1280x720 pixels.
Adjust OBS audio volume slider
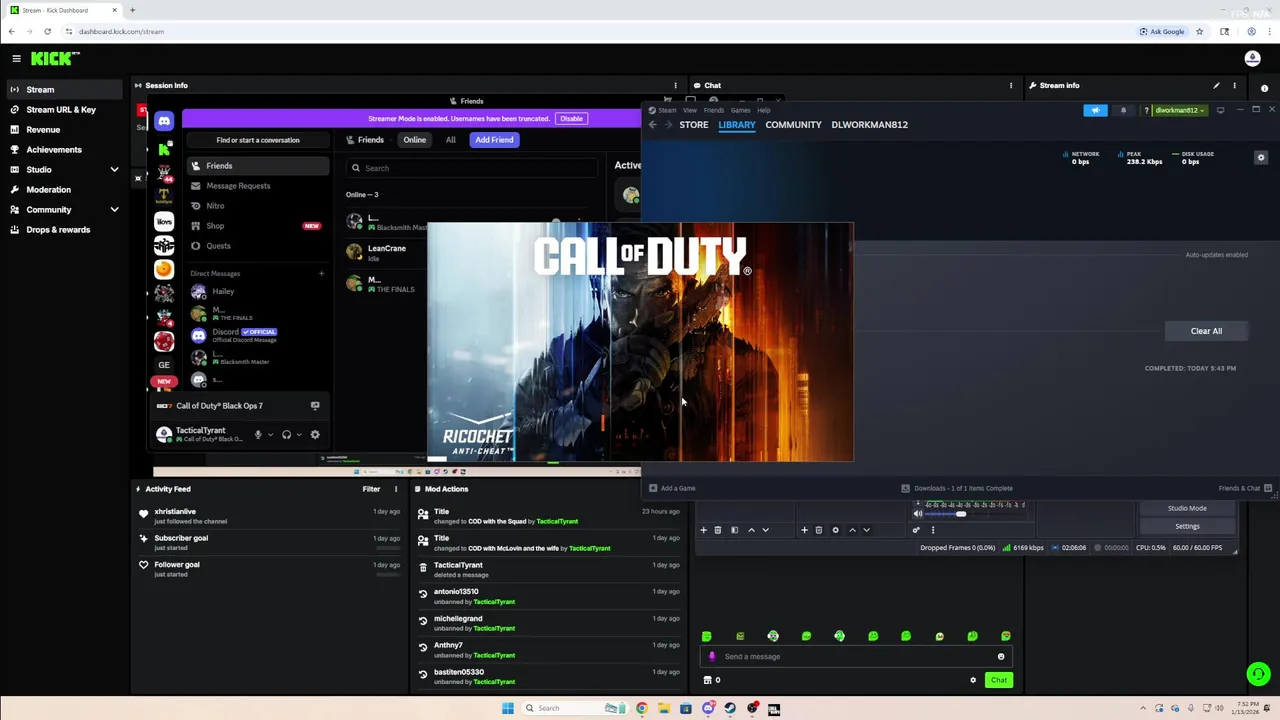(961, 514)
